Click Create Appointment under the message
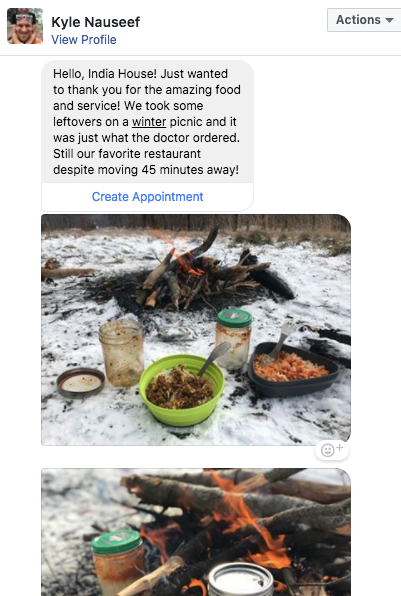401x596 pixels. tap(147, 197)
